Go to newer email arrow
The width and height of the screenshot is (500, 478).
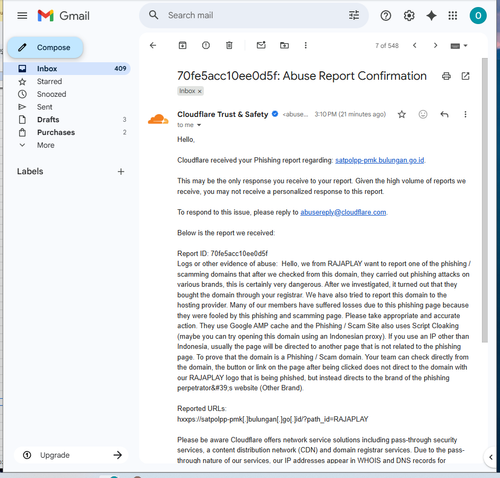point(415,45)
